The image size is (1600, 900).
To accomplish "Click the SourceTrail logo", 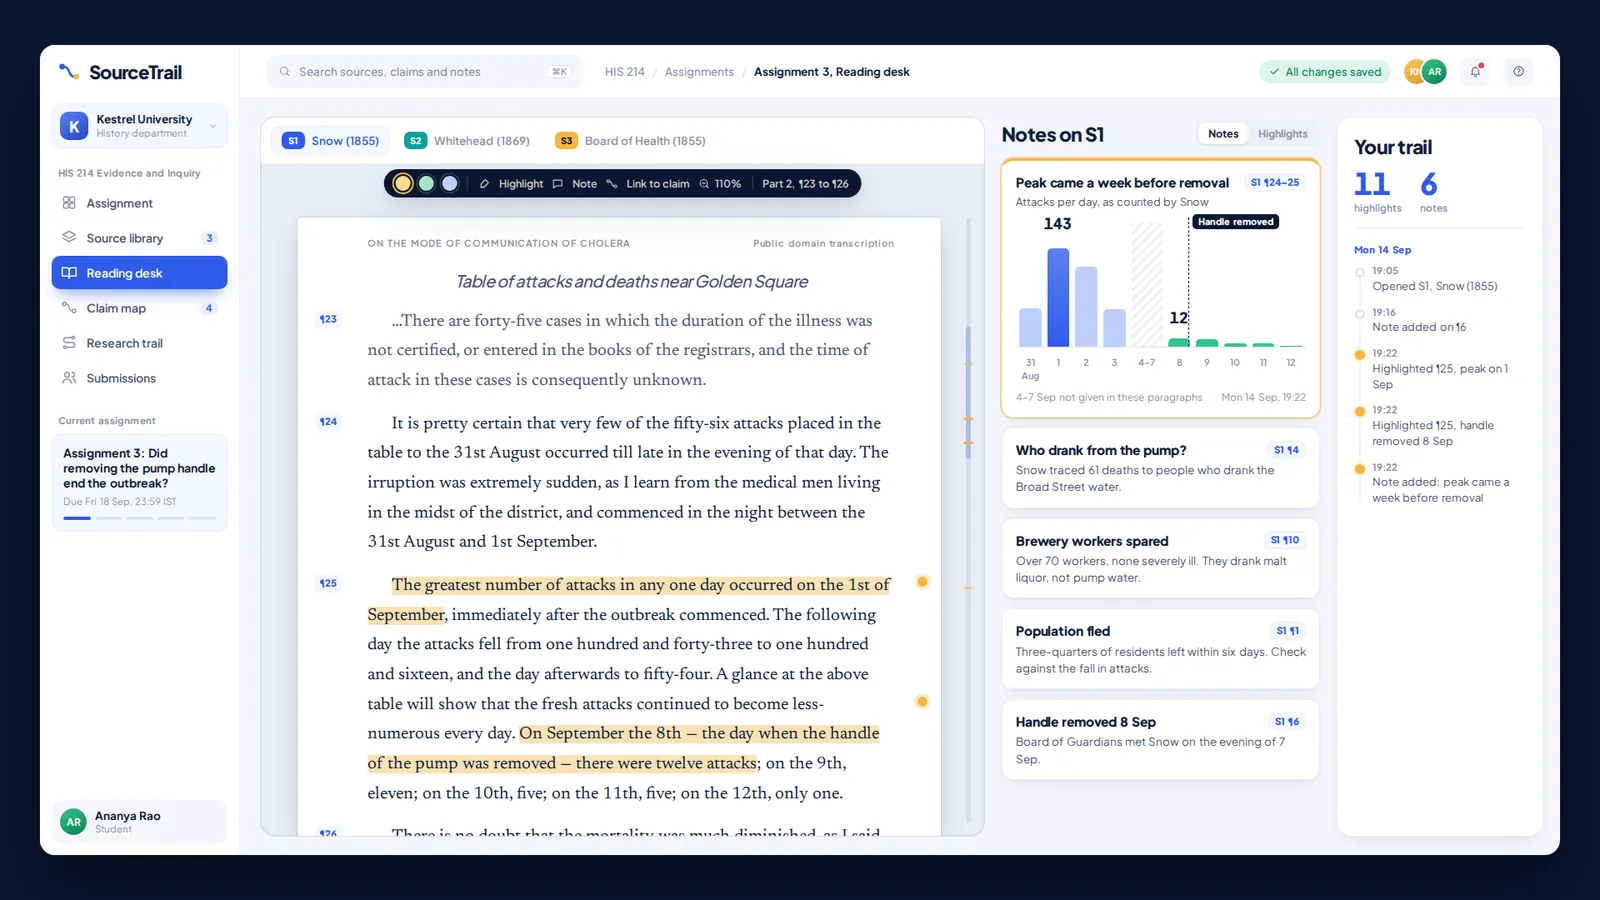I will tap(121, 72).
